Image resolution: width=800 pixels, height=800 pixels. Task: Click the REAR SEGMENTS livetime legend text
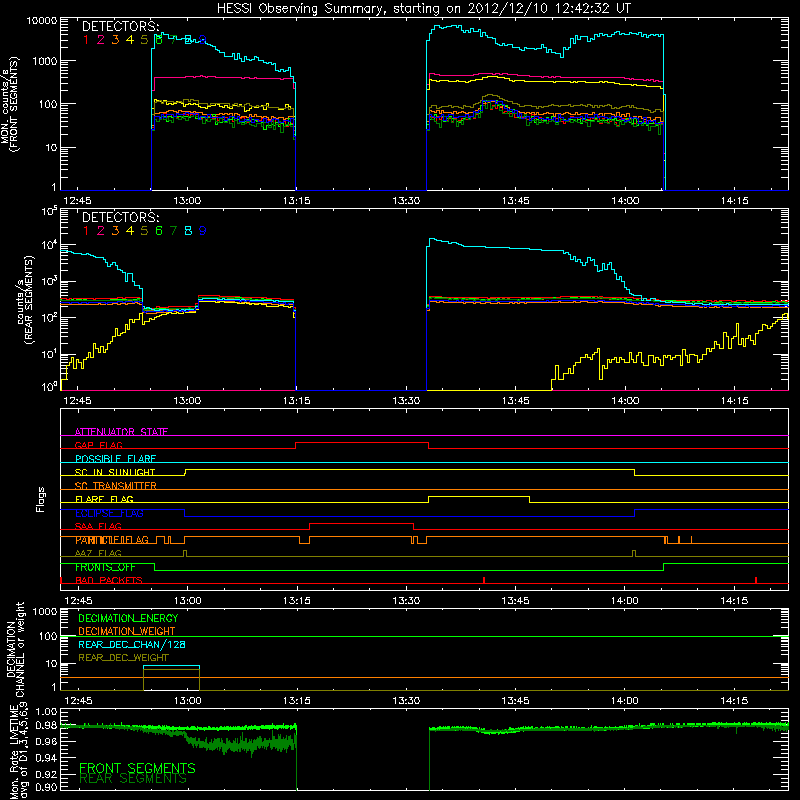click(x=133, y=779)
